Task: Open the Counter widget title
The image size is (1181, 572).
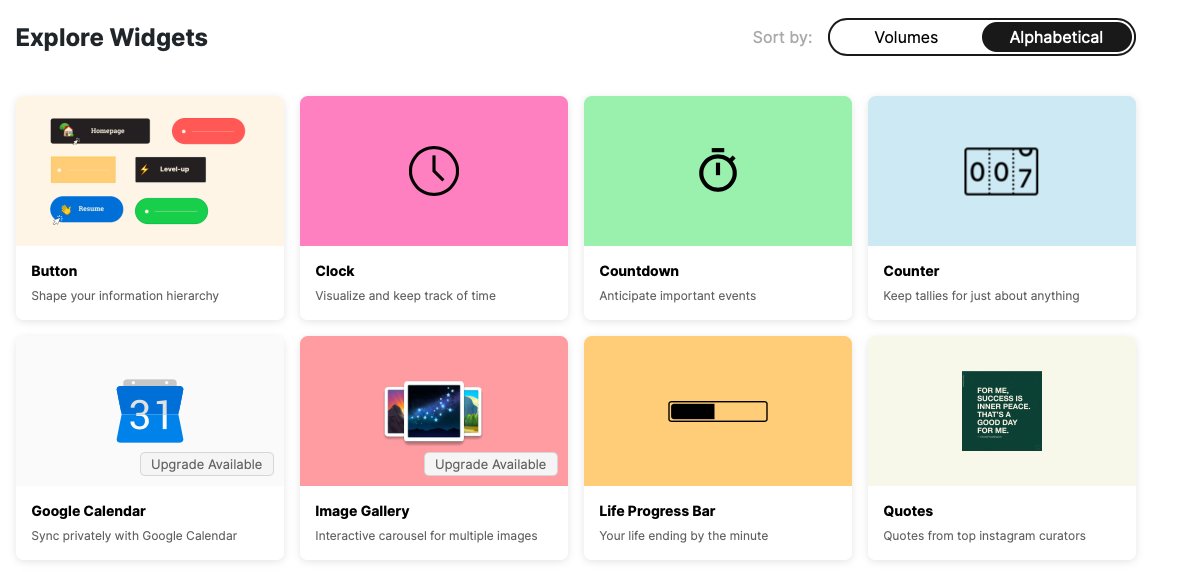Action: (x=911, y=271)
